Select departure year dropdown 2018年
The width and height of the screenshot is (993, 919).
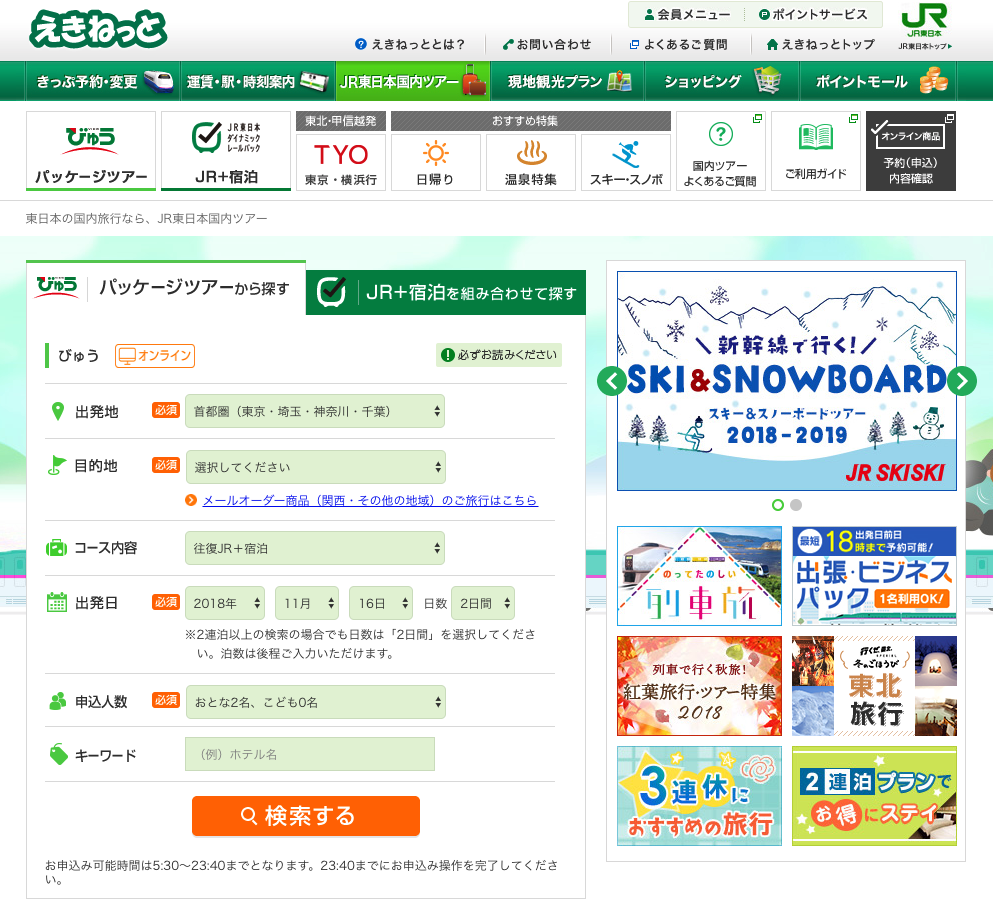click(225, 603)
